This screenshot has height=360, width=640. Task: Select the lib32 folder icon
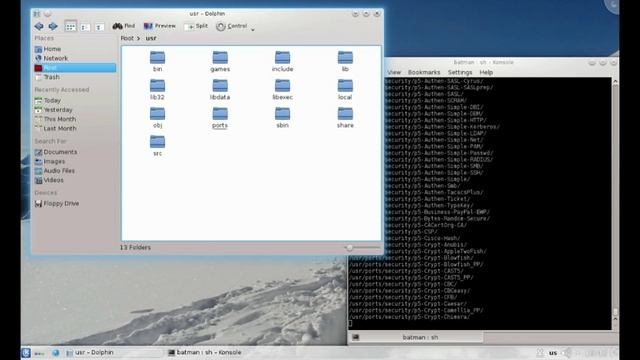click(x=158, y=86)
